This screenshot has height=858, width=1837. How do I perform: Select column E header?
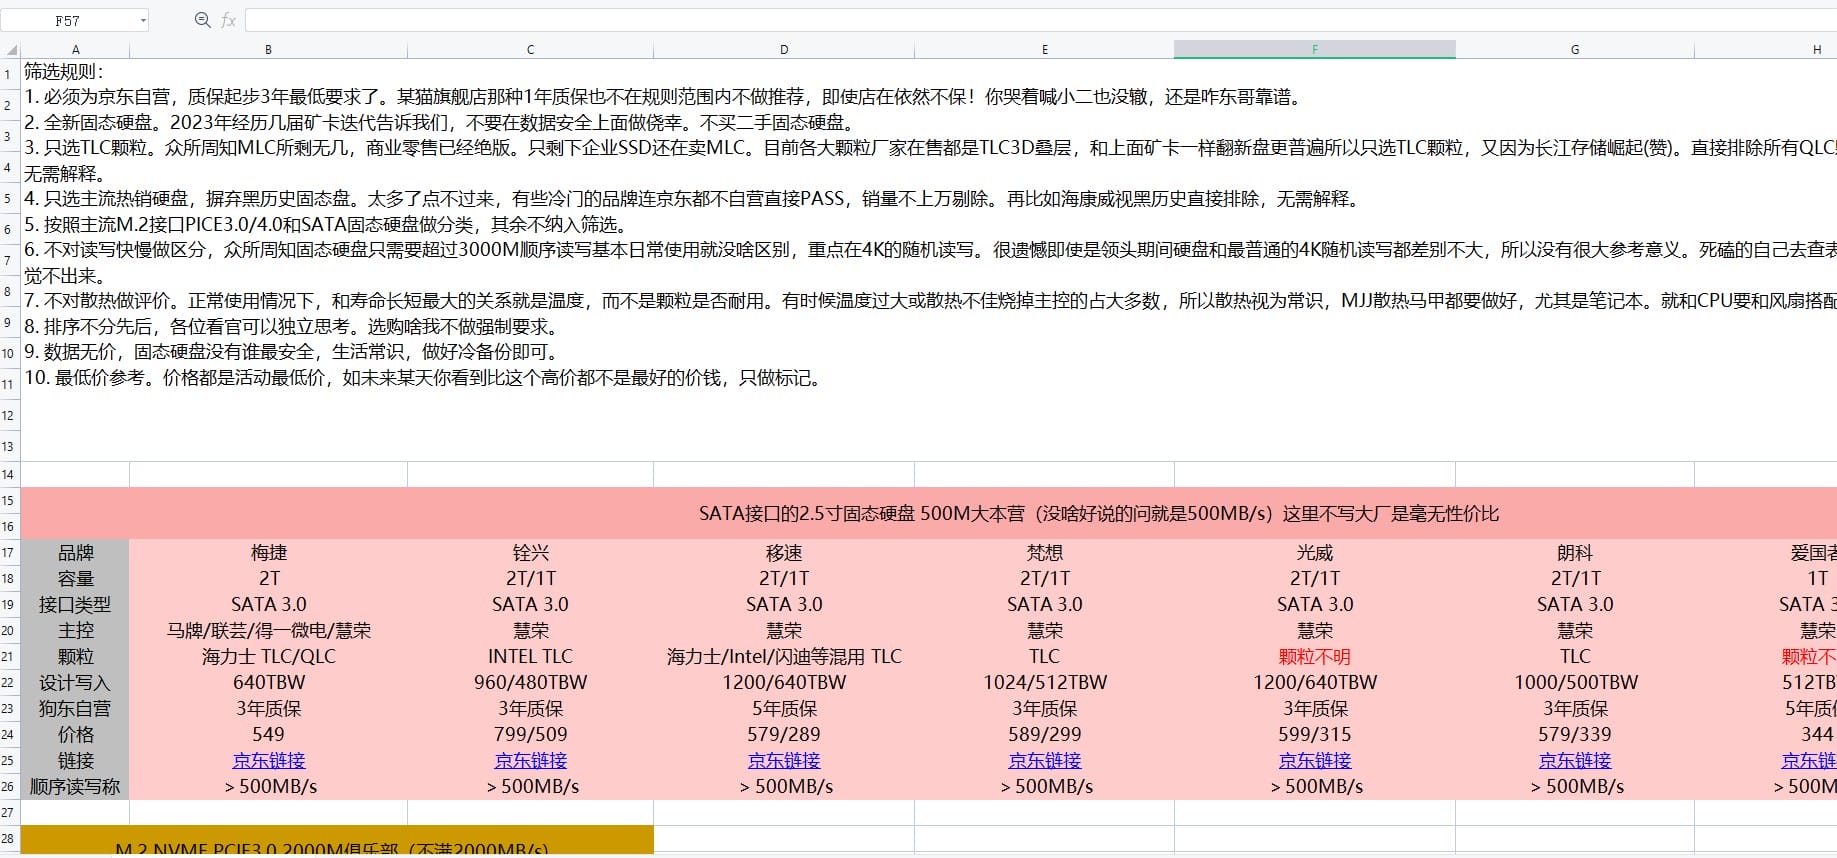point(1044,49)
